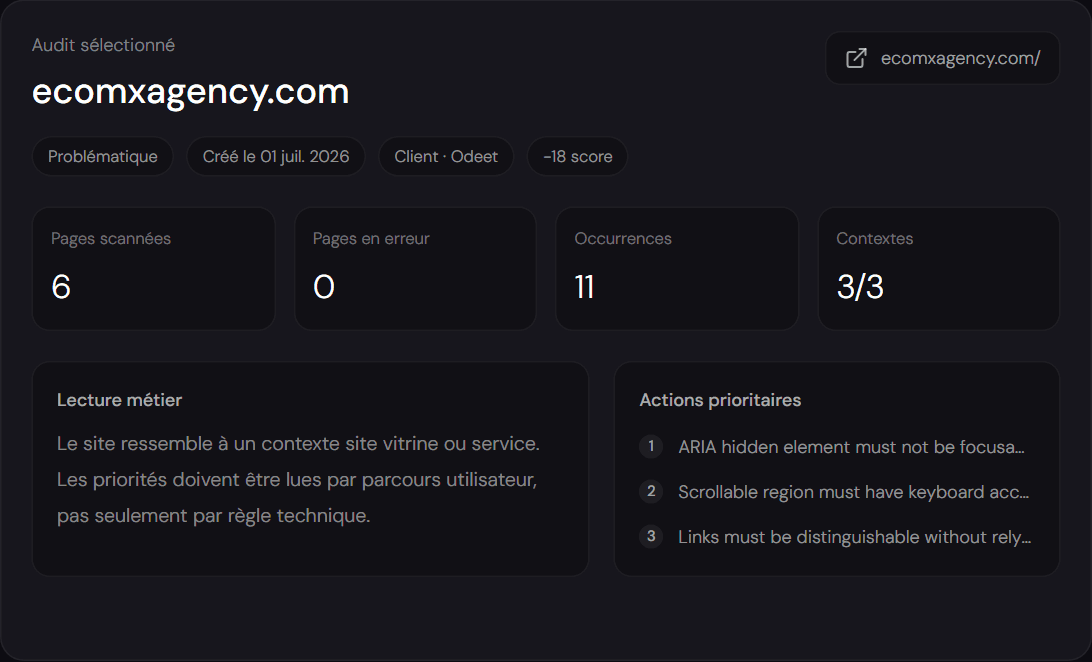Click the number 3 priority badge
Image resolution: width=1092 pixels, height=662 pixels.
(x=651, y=536)
